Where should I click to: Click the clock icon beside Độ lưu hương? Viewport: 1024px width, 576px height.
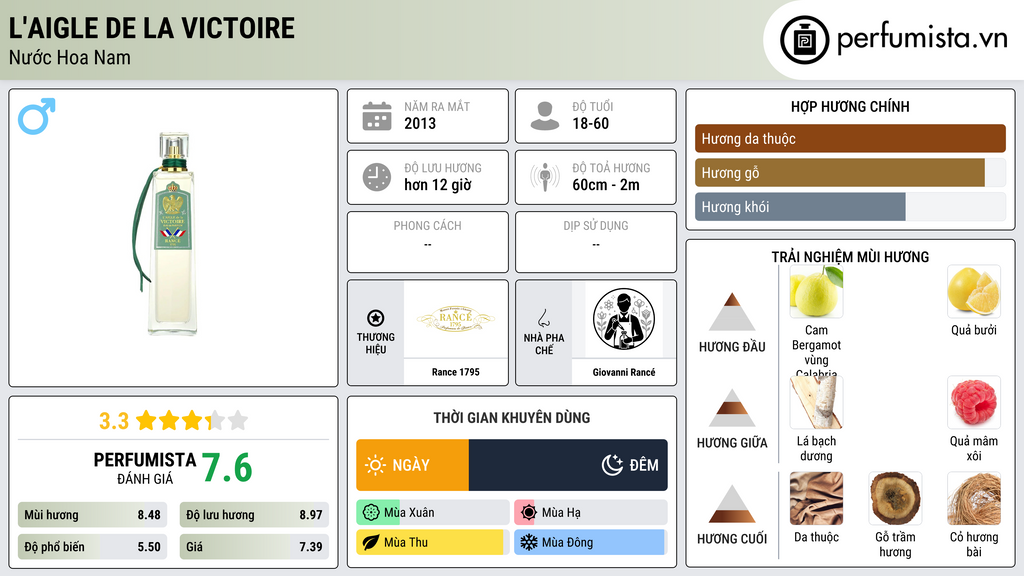(x=377, y=177)
